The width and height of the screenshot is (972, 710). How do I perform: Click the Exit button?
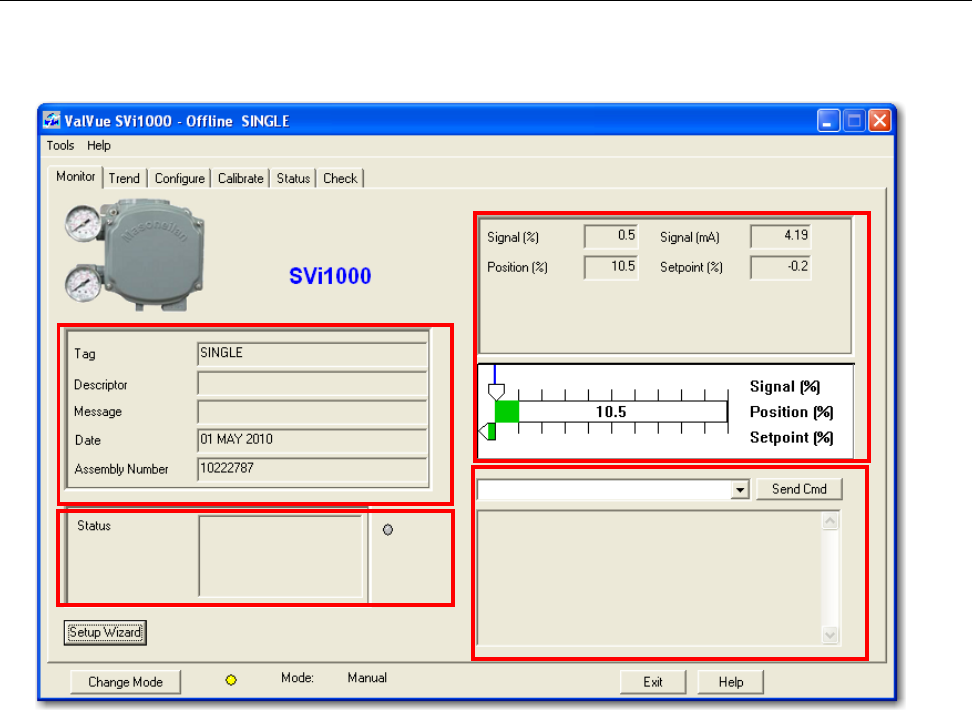point(653,682)
